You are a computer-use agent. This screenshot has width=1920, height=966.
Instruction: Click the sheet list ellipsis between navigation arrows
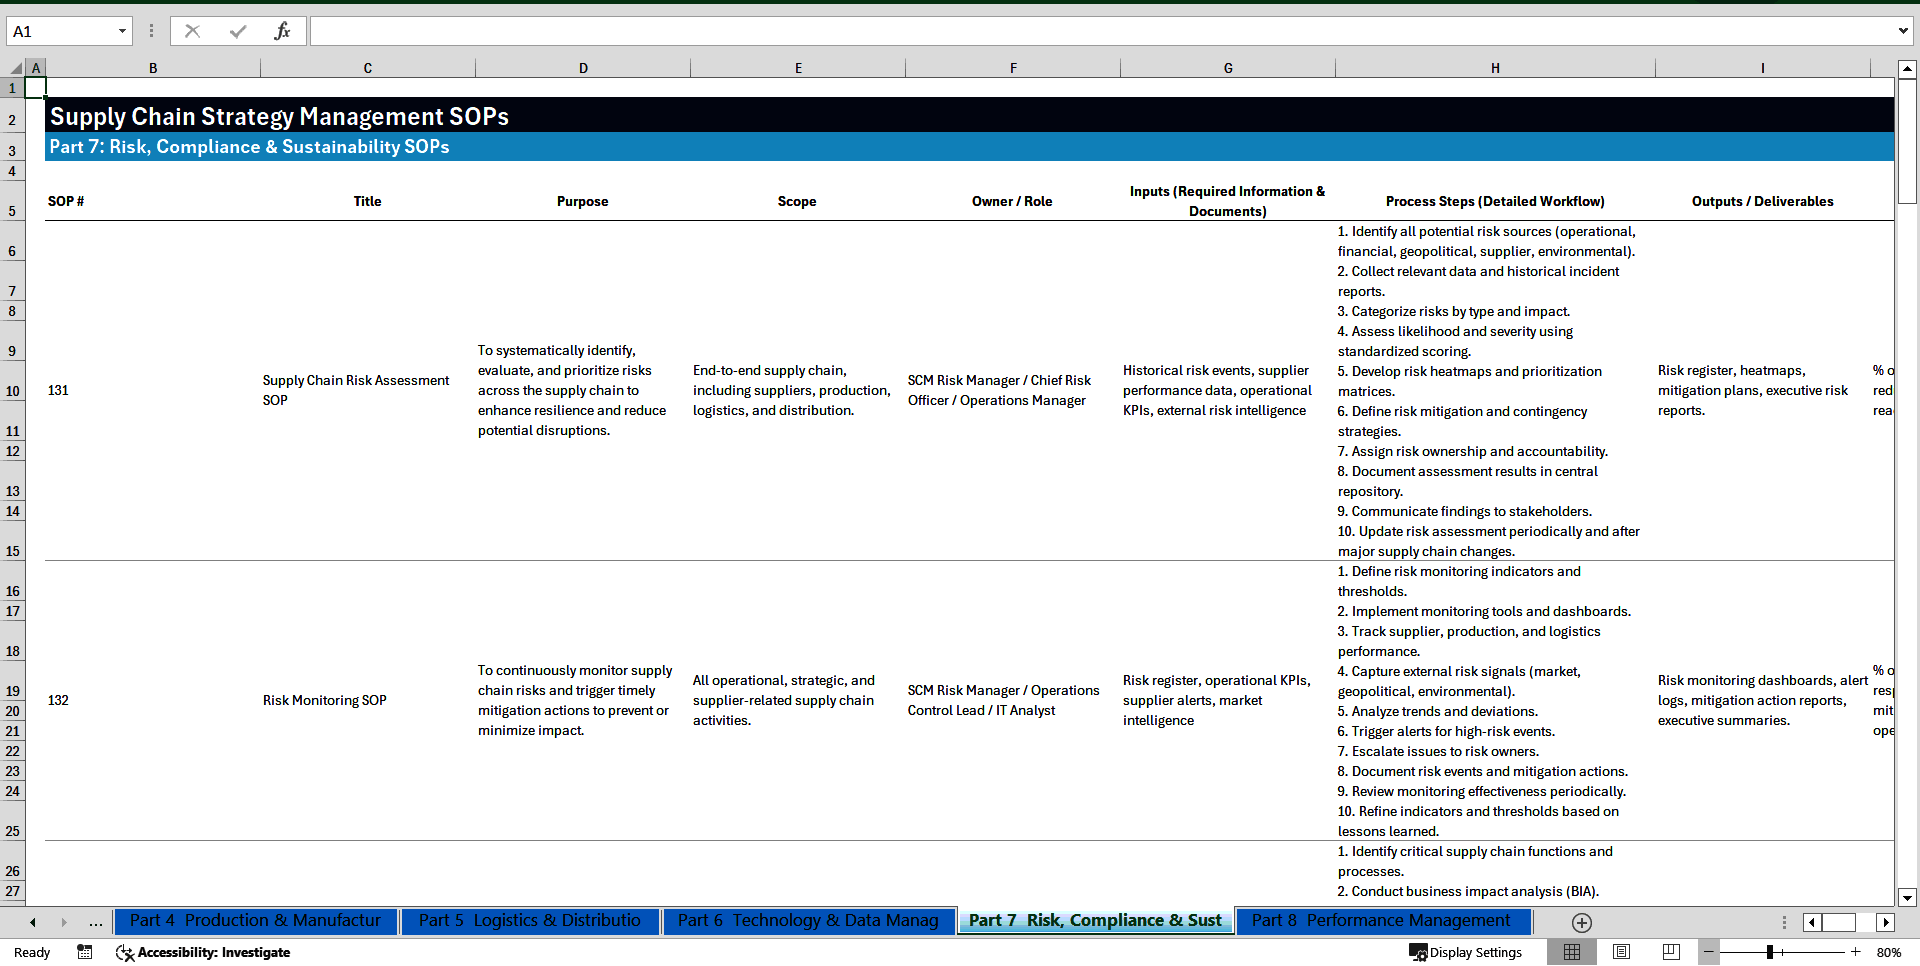point(95,922)
